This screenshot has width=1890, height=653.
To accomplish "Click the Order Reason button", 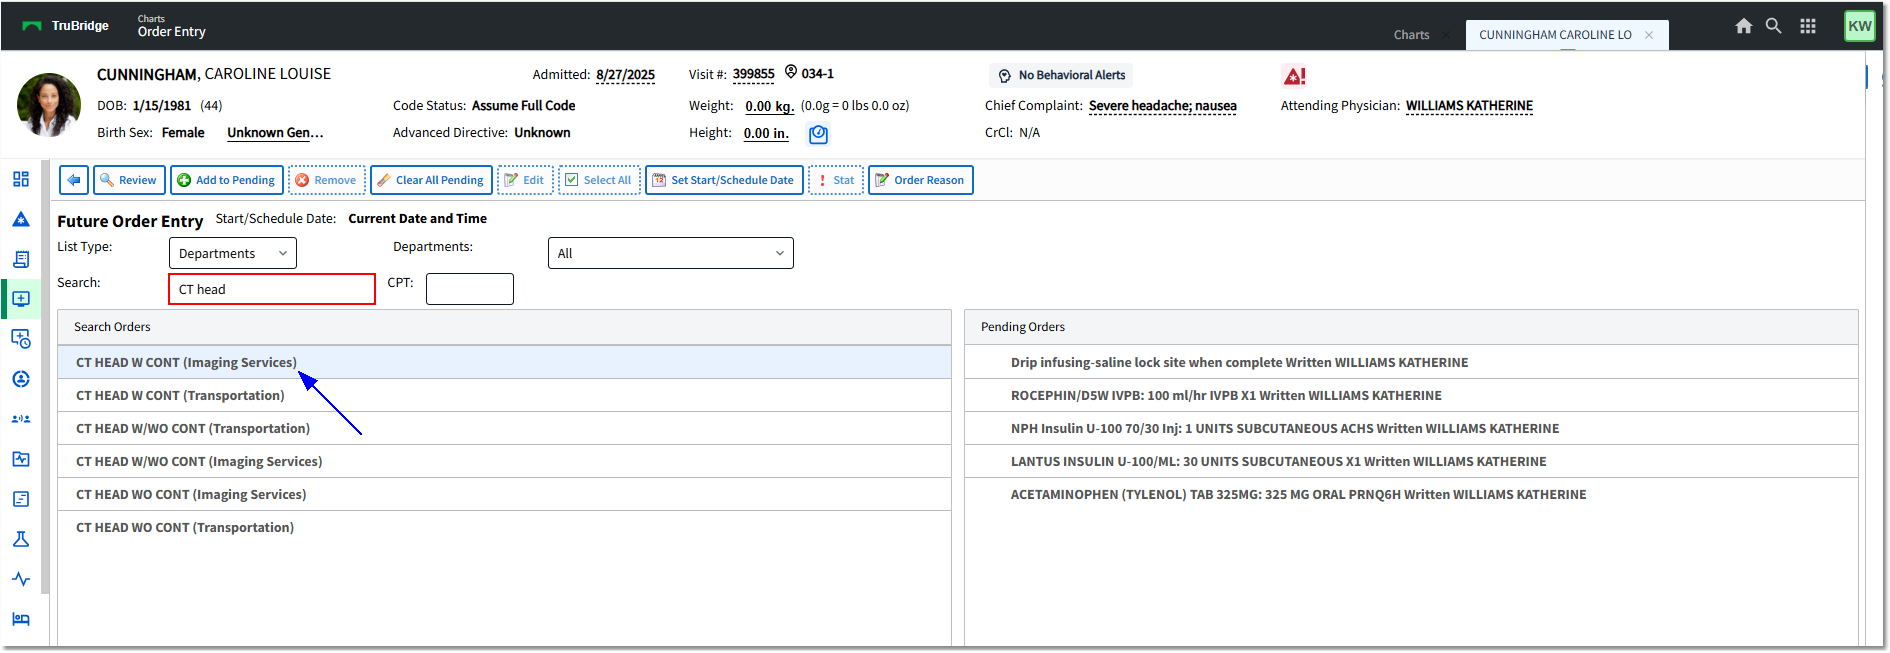I will coord(920,180).
